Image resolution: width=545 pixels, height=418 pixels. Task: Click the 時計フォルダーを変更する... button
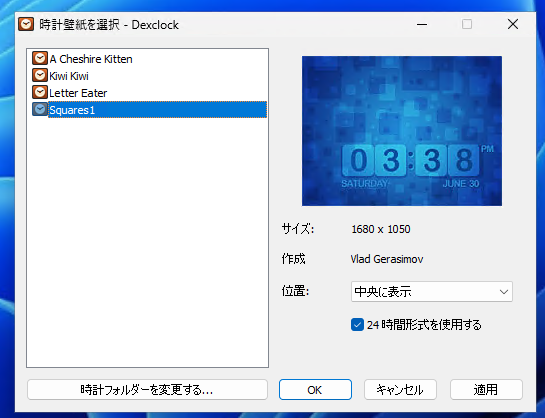click(147, 390)
